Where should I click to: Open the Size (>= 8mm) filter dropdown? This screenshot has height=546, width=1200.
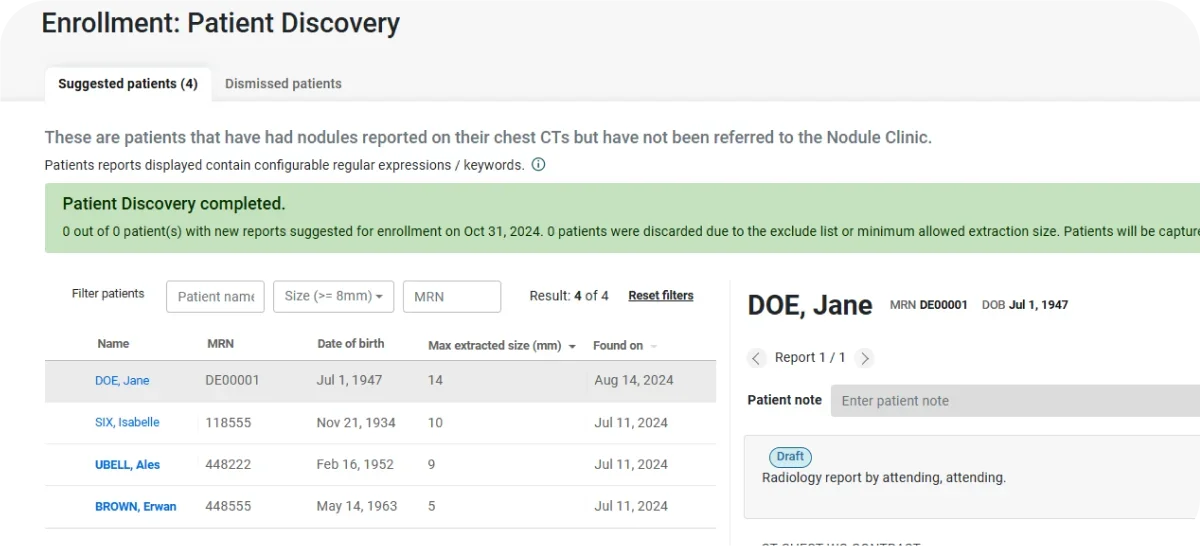tap(333, 296)
